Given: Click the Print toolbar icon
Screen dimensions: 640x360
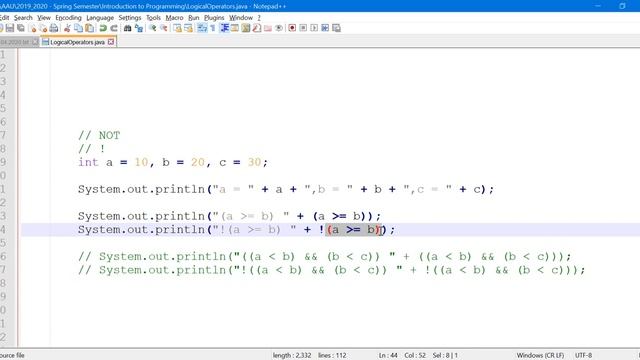Looking at the screenshot, I should (54, 28).
